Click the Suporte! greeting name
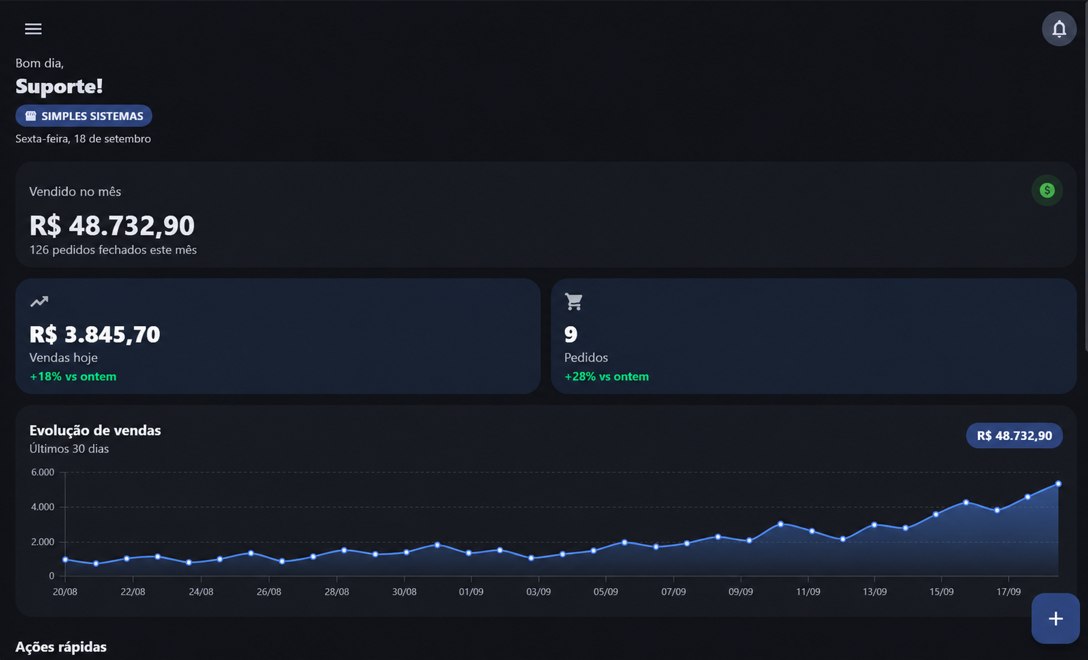The height and width of the screenshot is (660, 1088). 59,86
